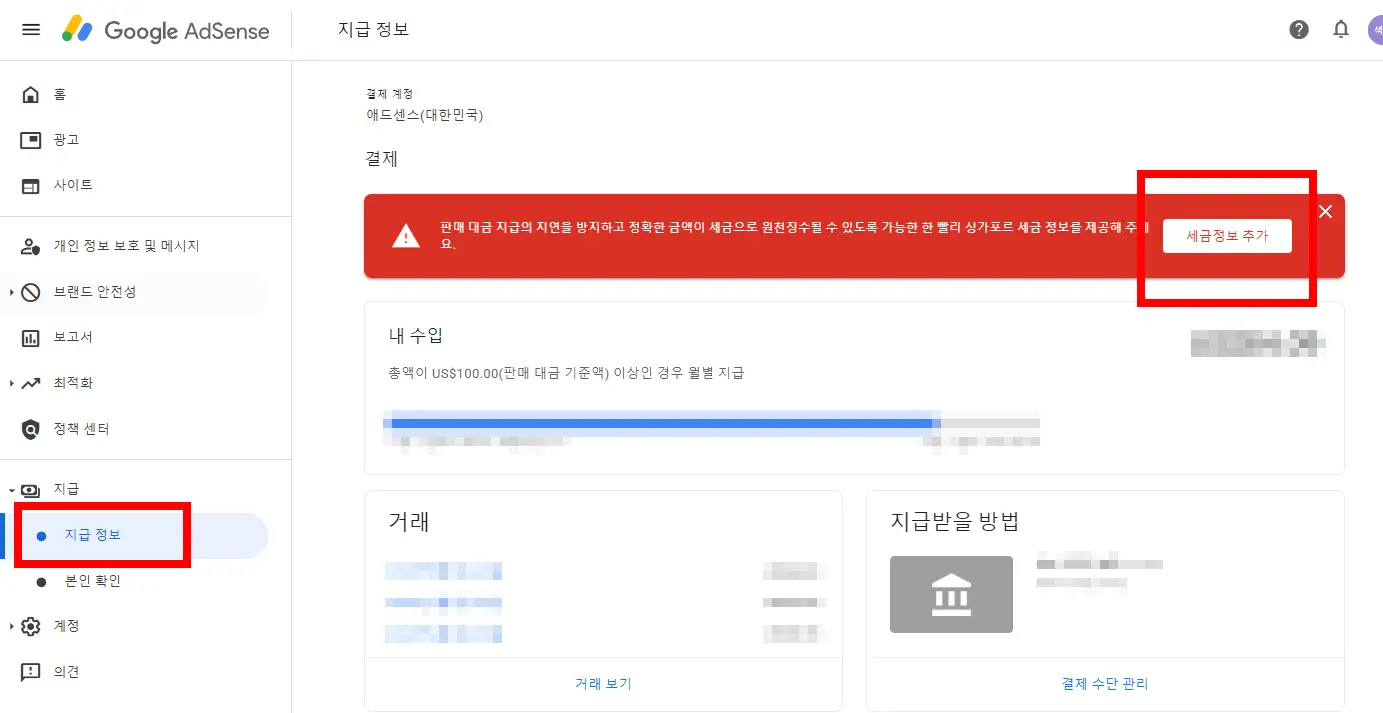Collapse the 지급 section
Viewport: 1383px width, 713px height.
click(x=10, y=489)
